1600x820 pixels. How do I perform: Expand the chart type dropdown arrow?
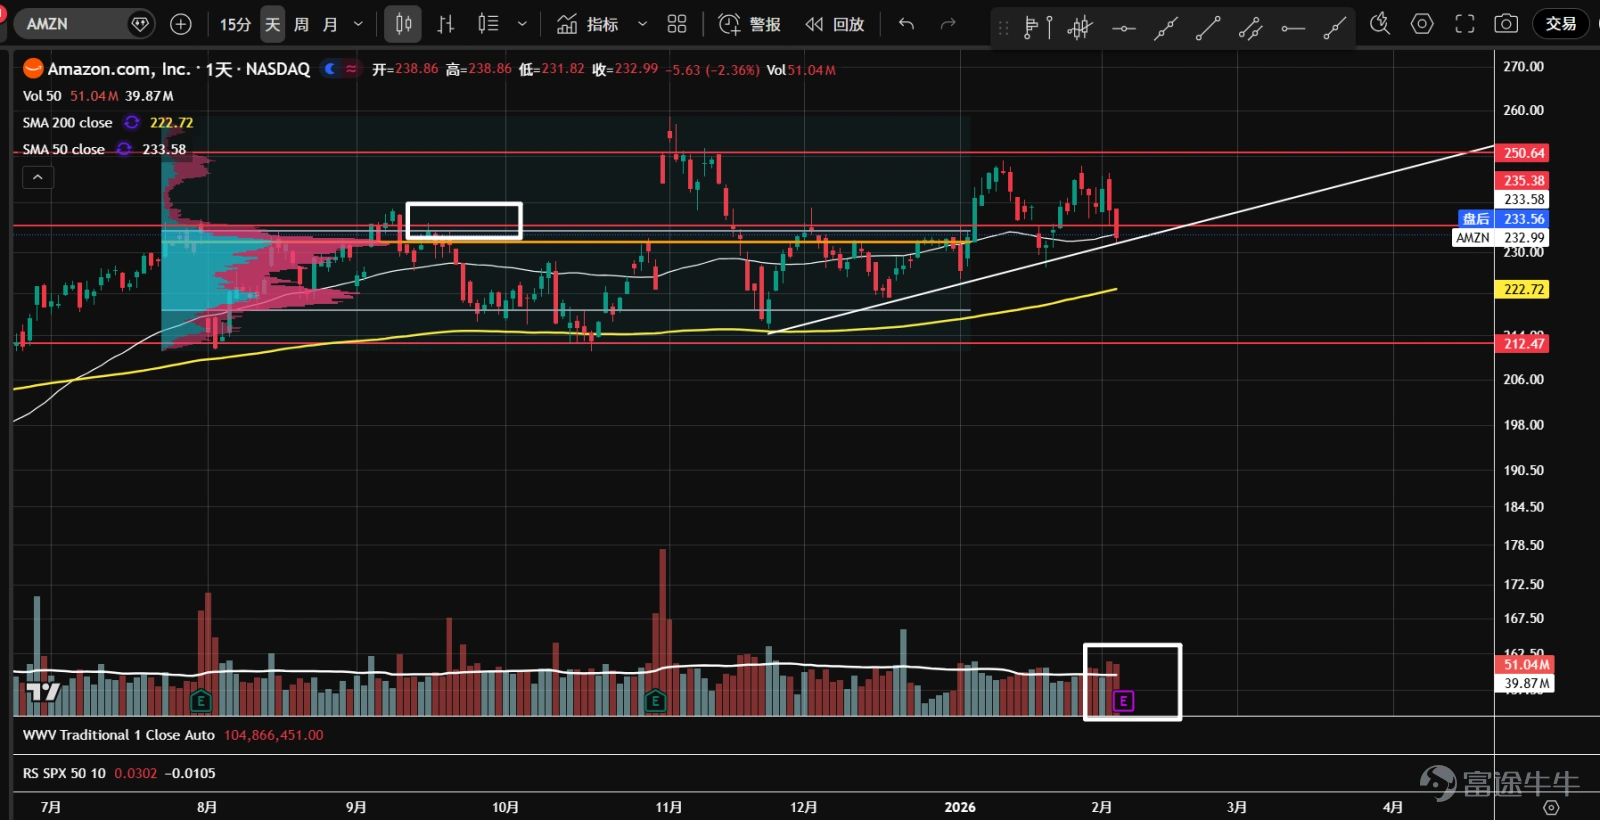[x=522, y=24]
